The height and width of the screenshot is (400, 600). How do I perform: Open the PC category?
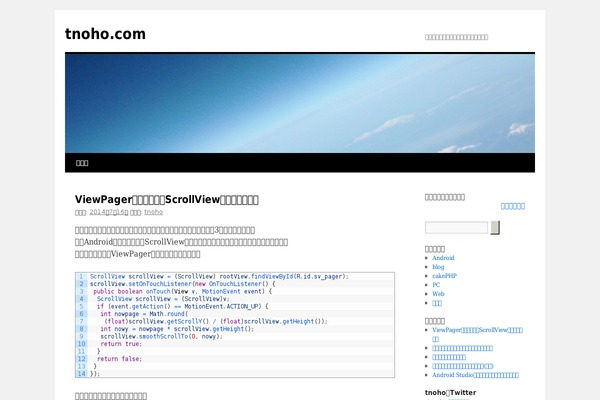(436, 285)
